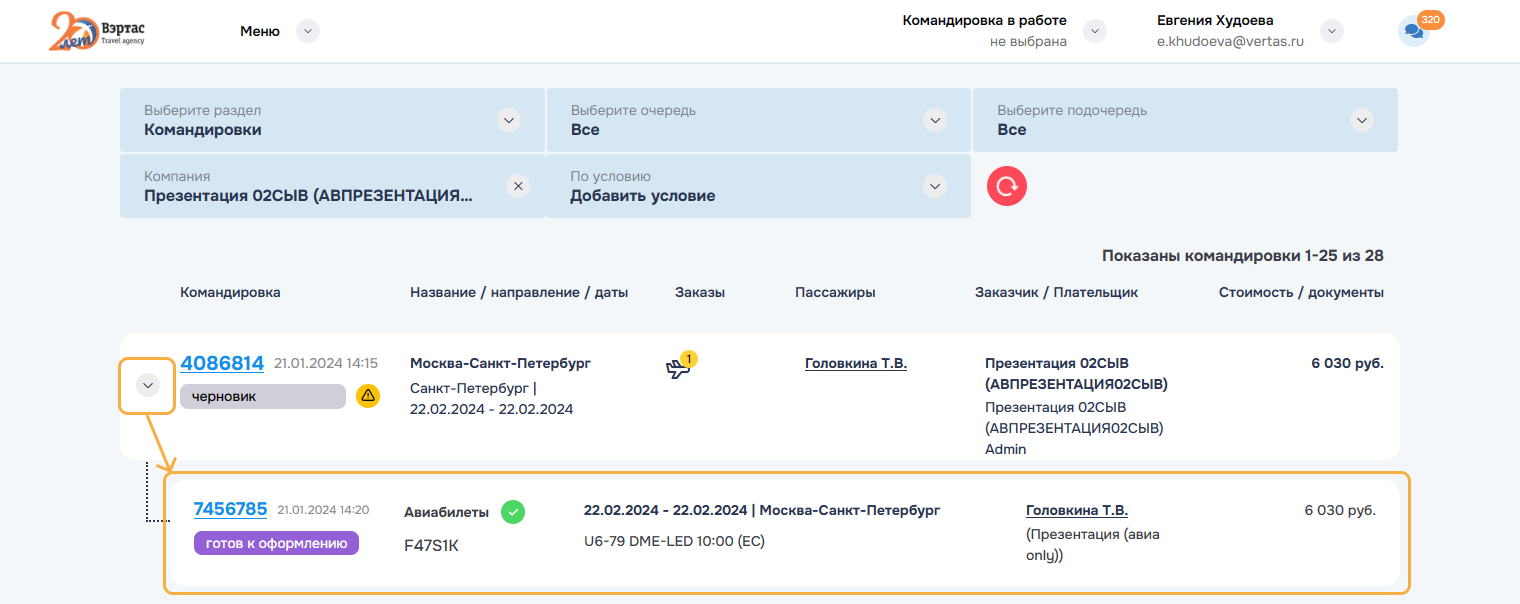This screenshot has width=1520, height=604.
Task: Open trip number 4086814 link
Action: pyautogui.click(x=222, y=363)
